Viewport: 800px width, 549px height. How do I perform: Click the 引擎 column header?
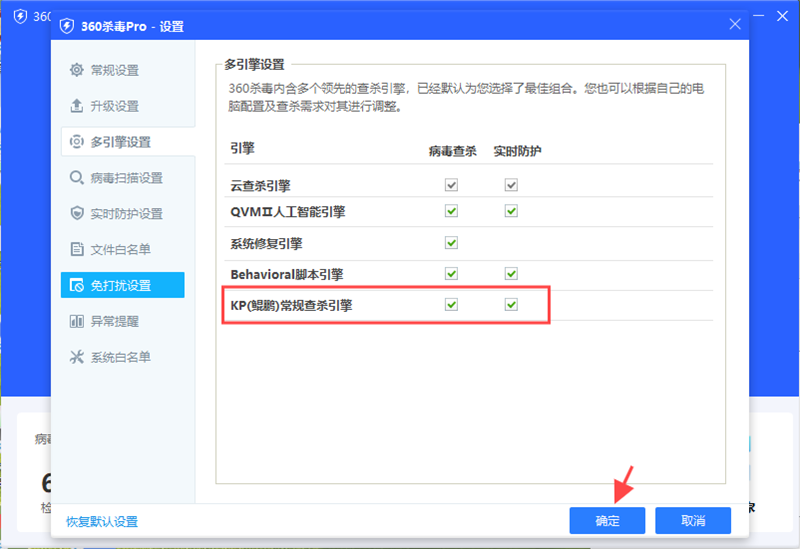tap(242, 148)
